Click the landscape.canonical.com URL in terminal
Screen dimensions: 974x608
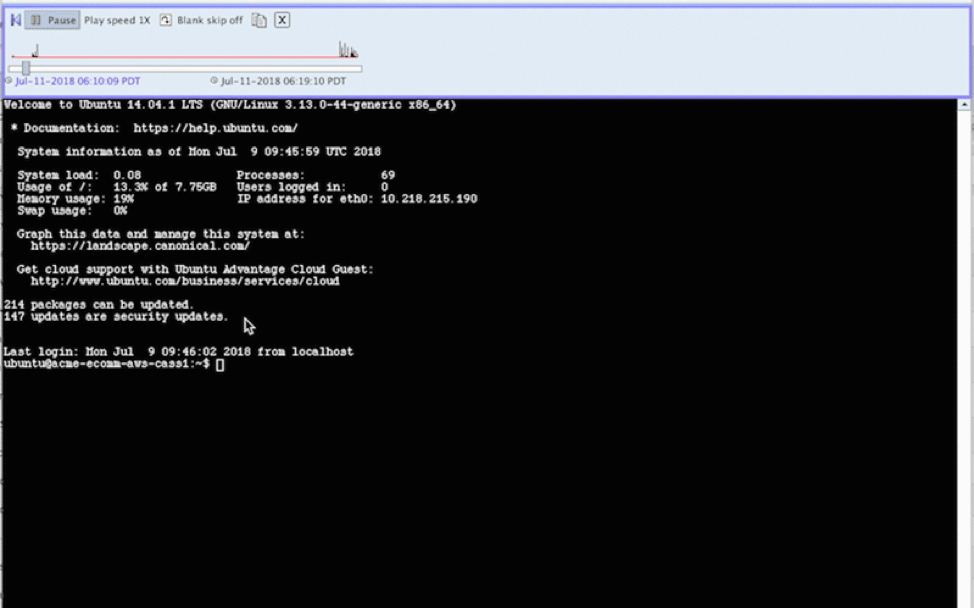[x=140, y=245]
